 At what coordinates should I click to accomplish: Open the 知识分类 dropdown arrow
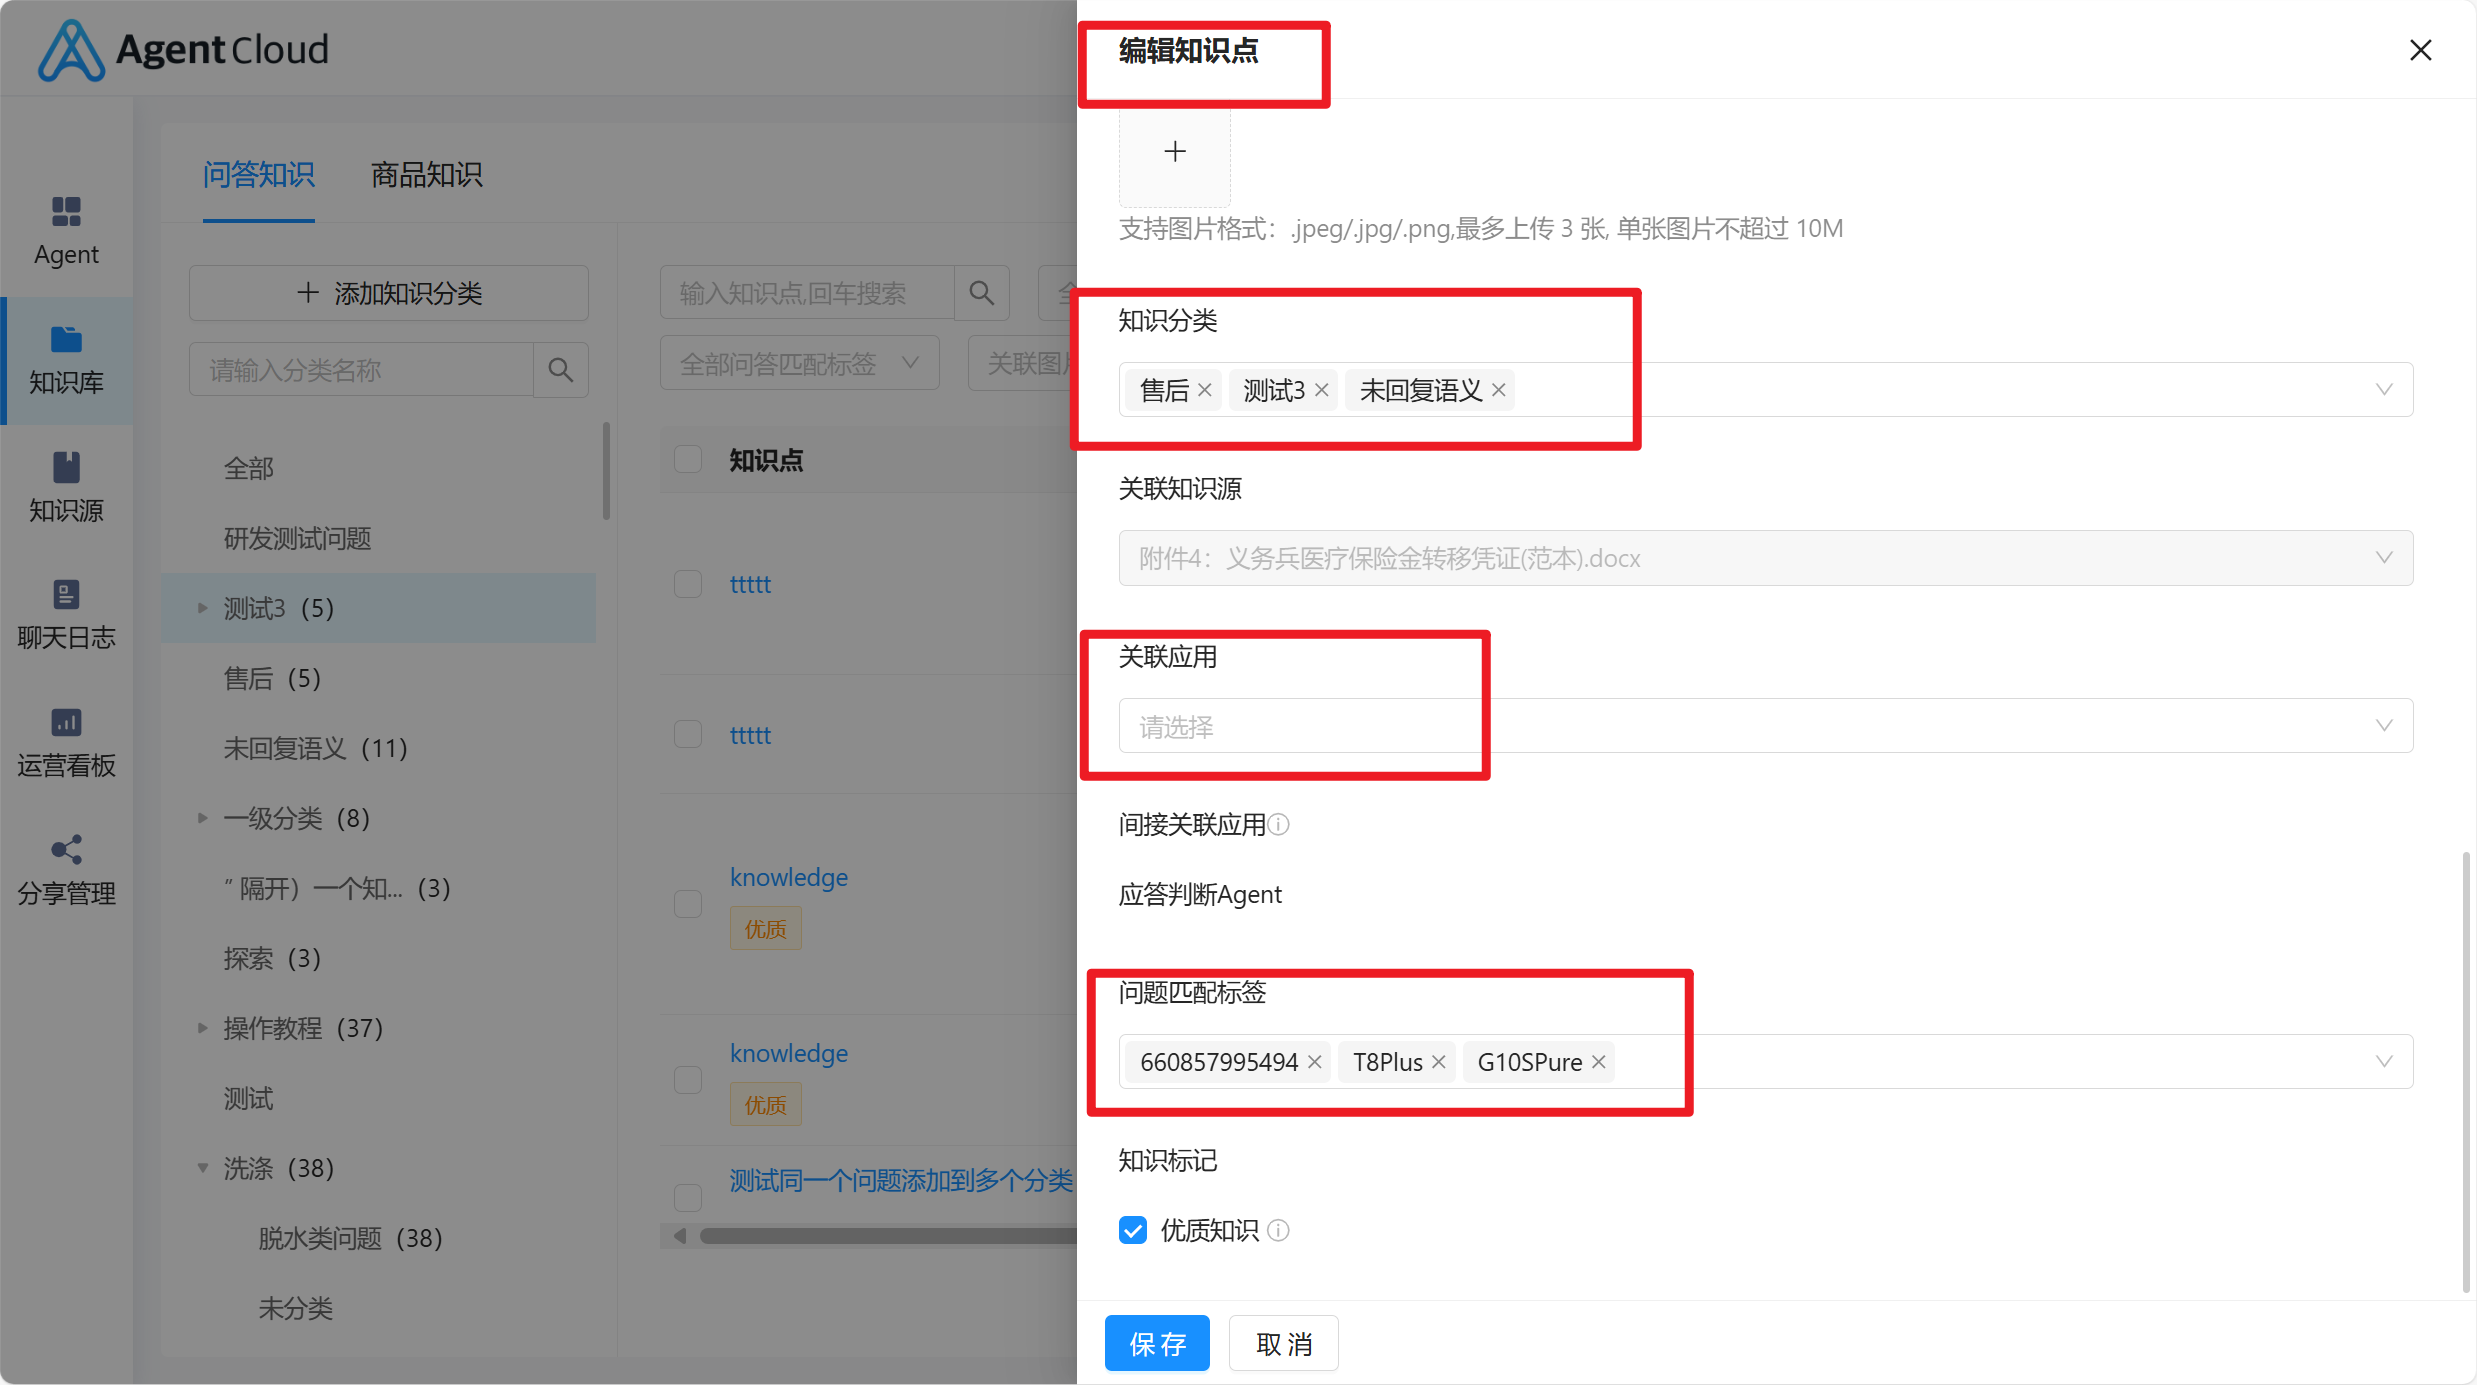coord(2384,390)
